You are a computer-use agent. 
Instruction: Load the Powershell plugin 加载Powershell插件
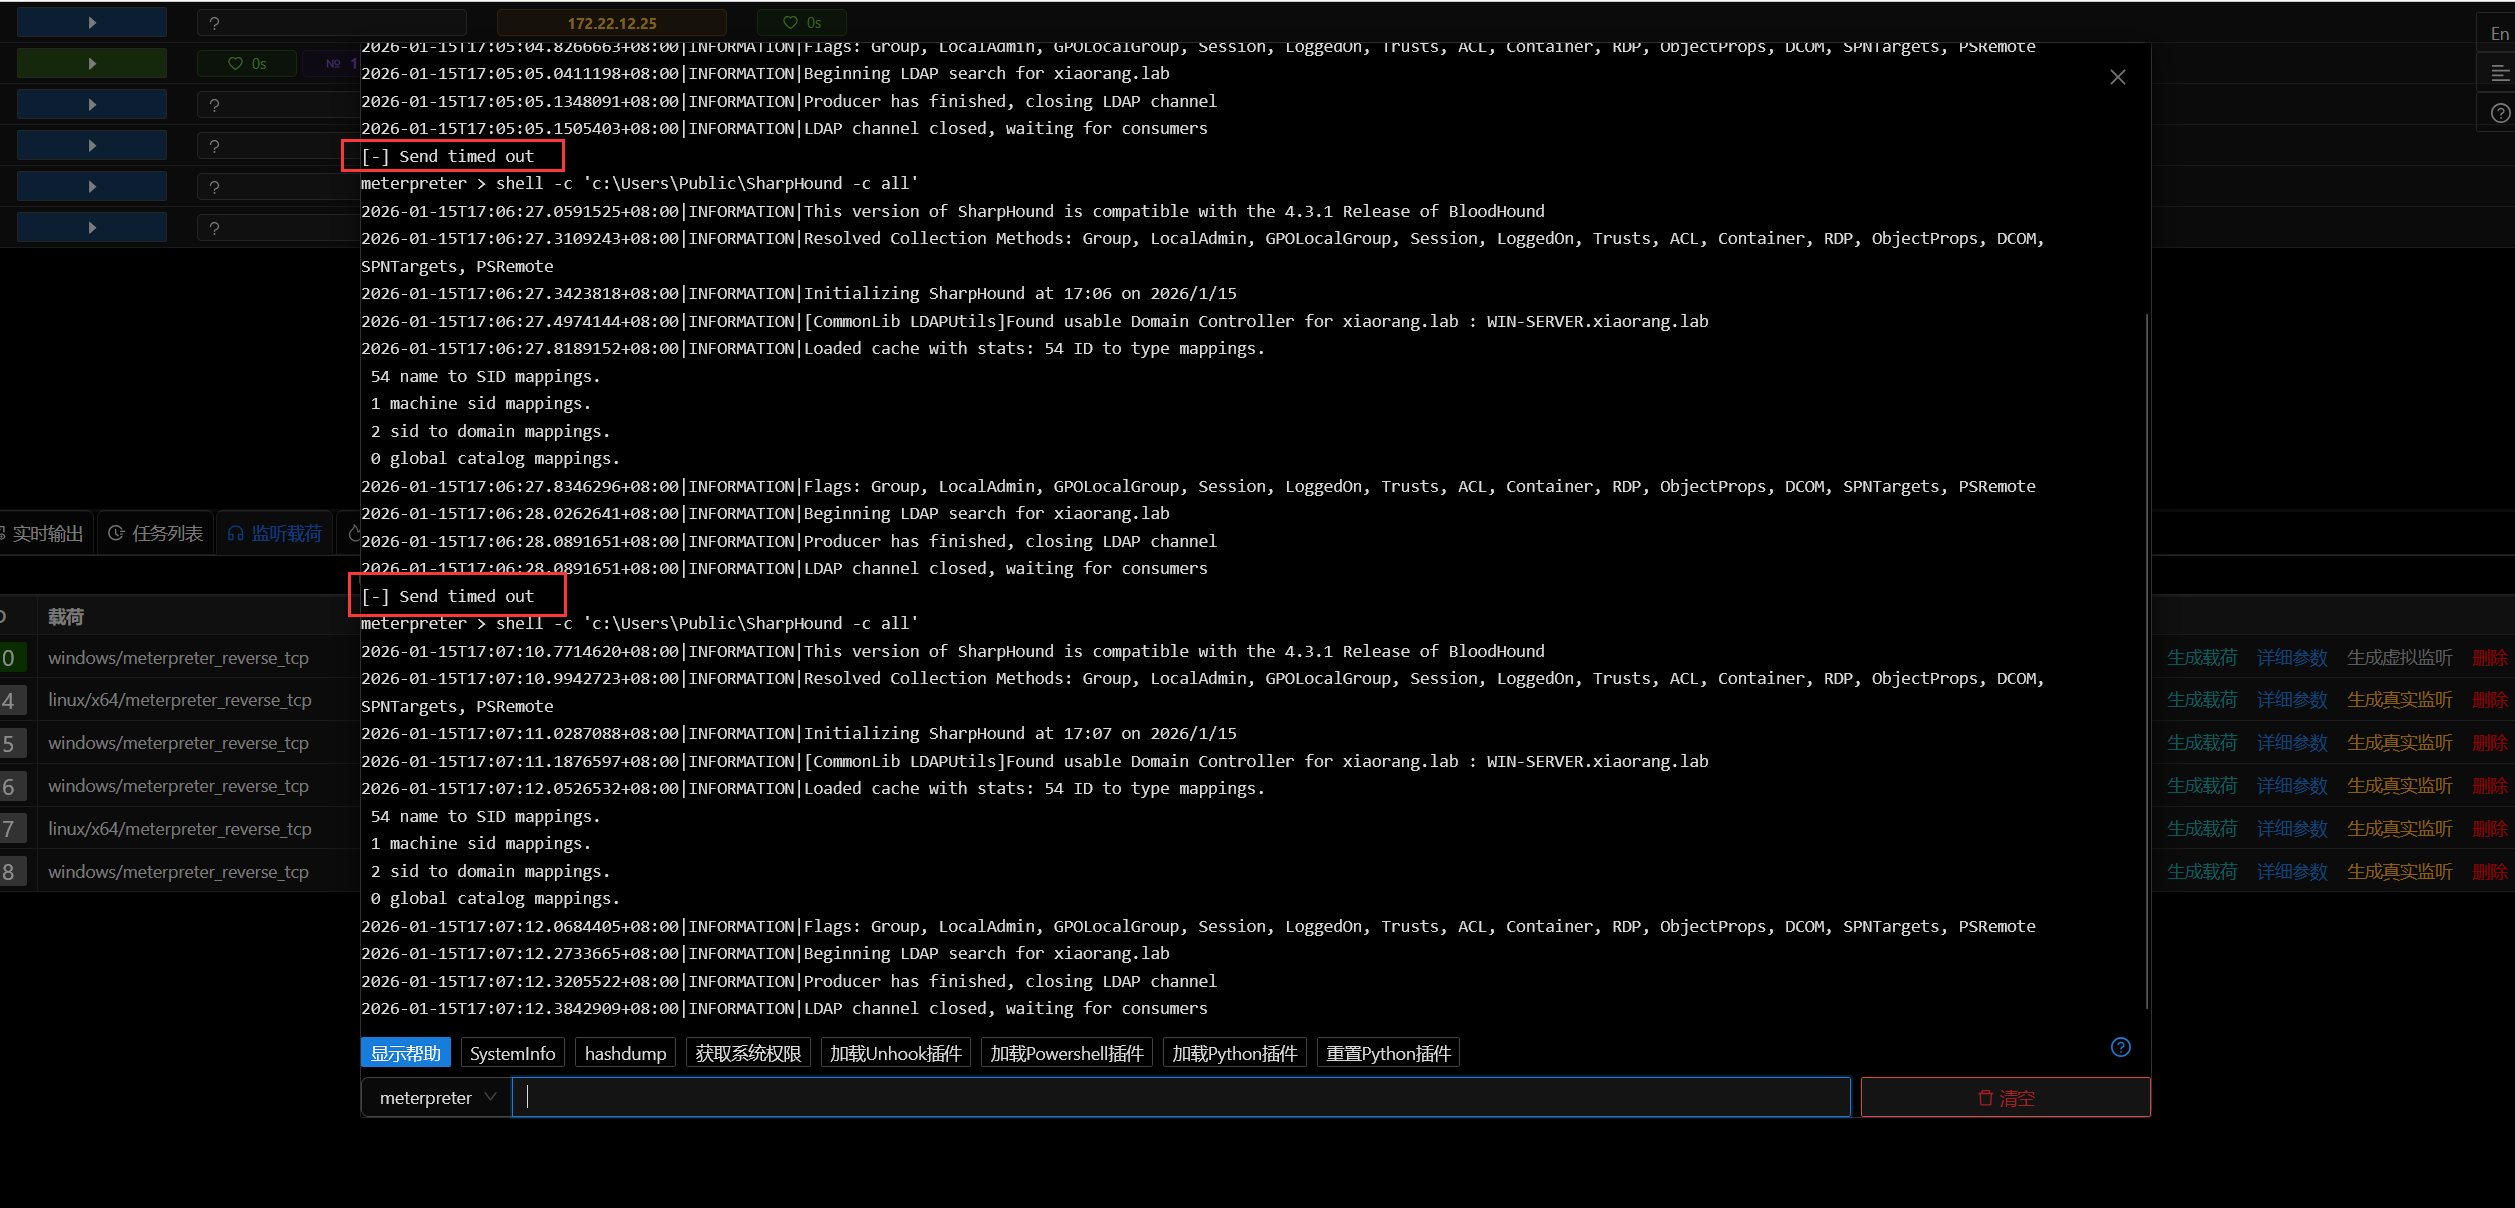click(1066, 1053)
